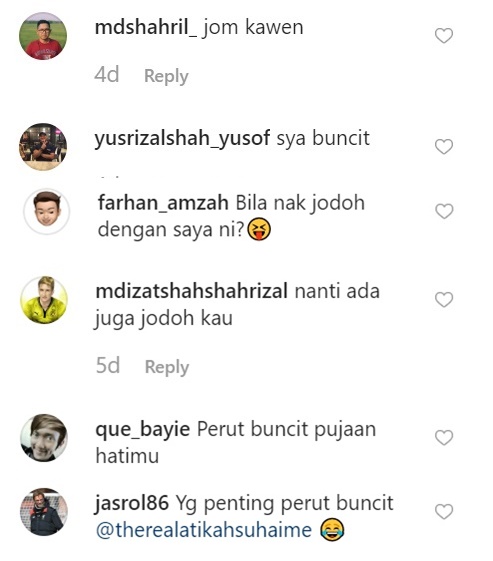Image resolution: width=493 pixels, height=561 pixels.
Task: Open yusrizalshah_yusof's avatar photo
Action: click(x=43, y=147)
